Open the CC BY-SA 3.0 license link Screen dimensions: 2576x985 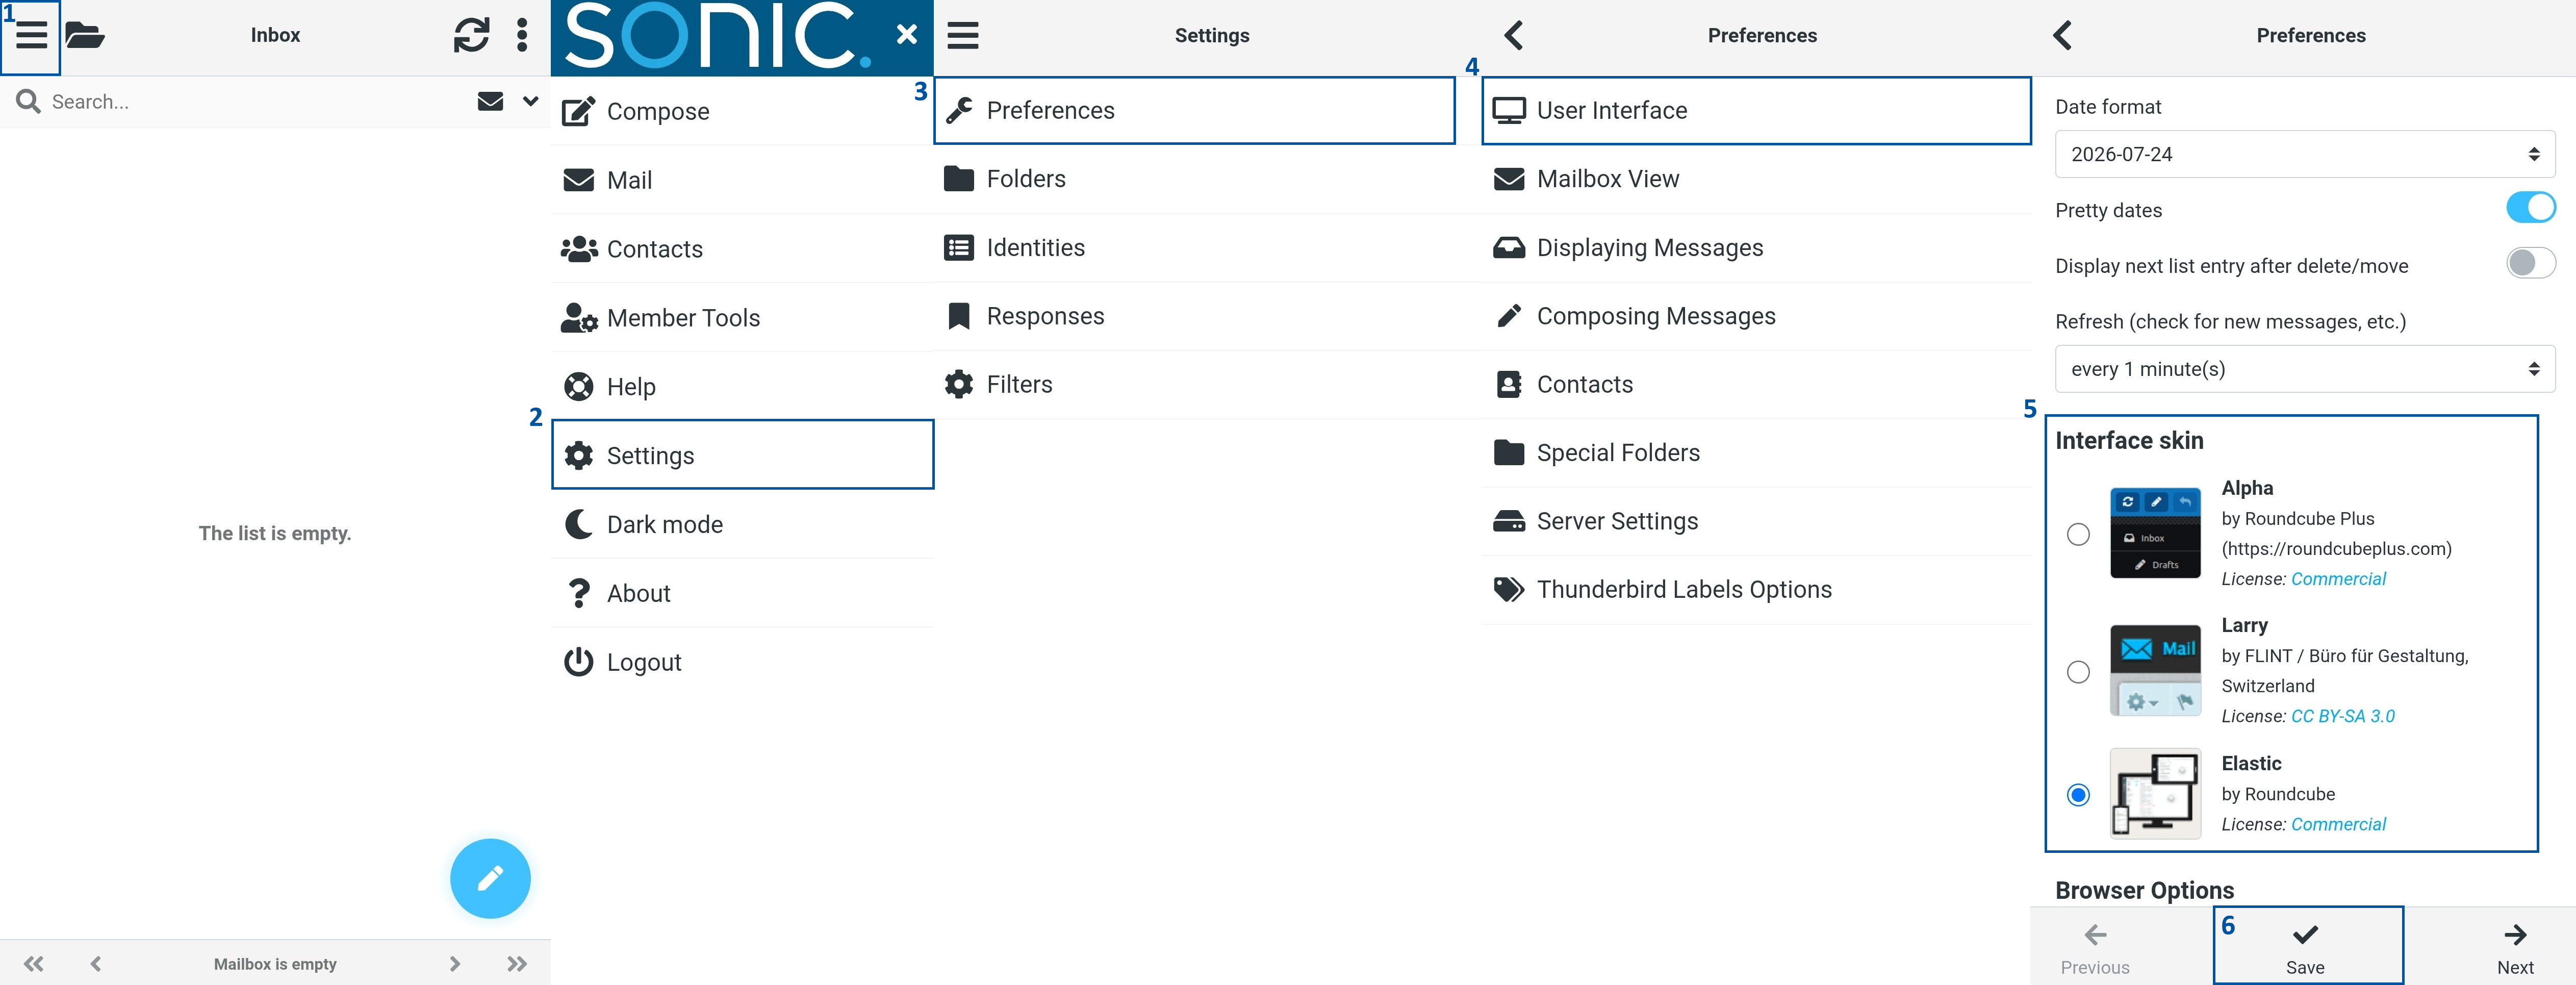[2343, 716]
